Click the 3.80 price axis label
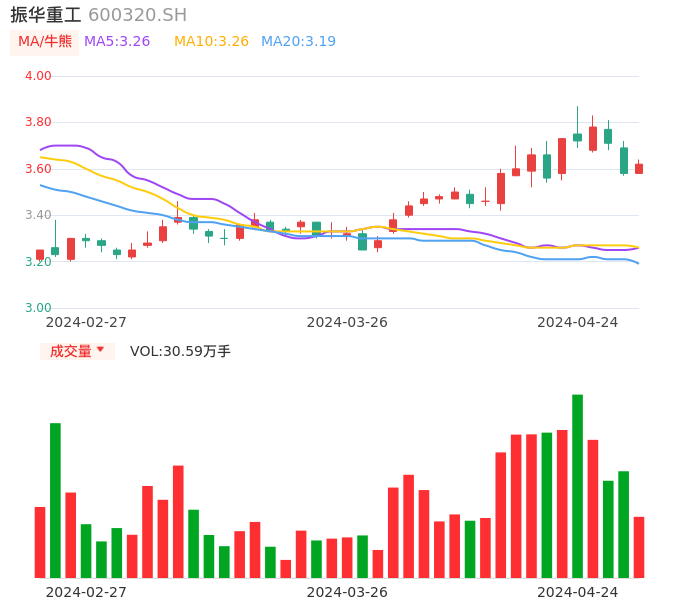Screen dimensions: 686x606 (38, 122)
